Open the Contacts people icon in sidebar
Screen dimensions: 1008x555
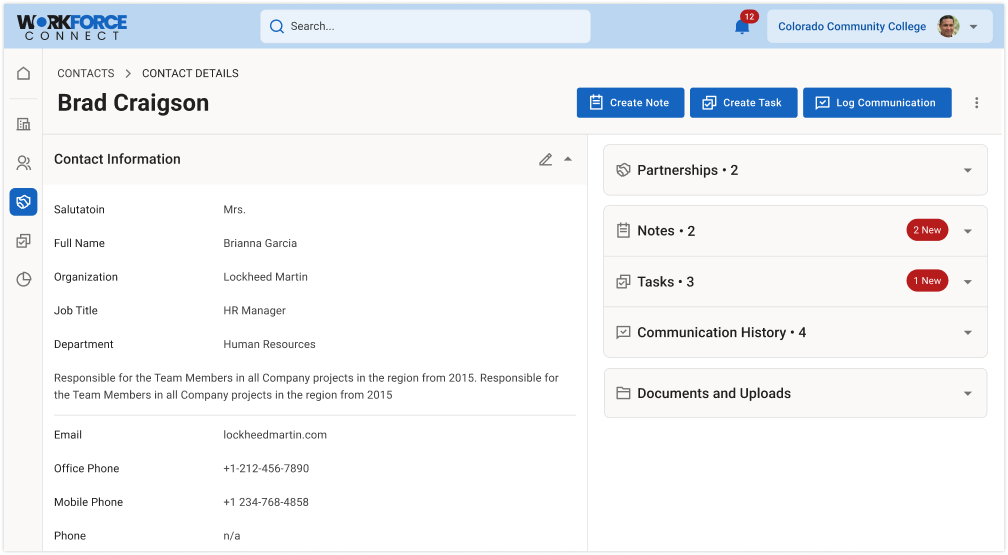point(23,163)
